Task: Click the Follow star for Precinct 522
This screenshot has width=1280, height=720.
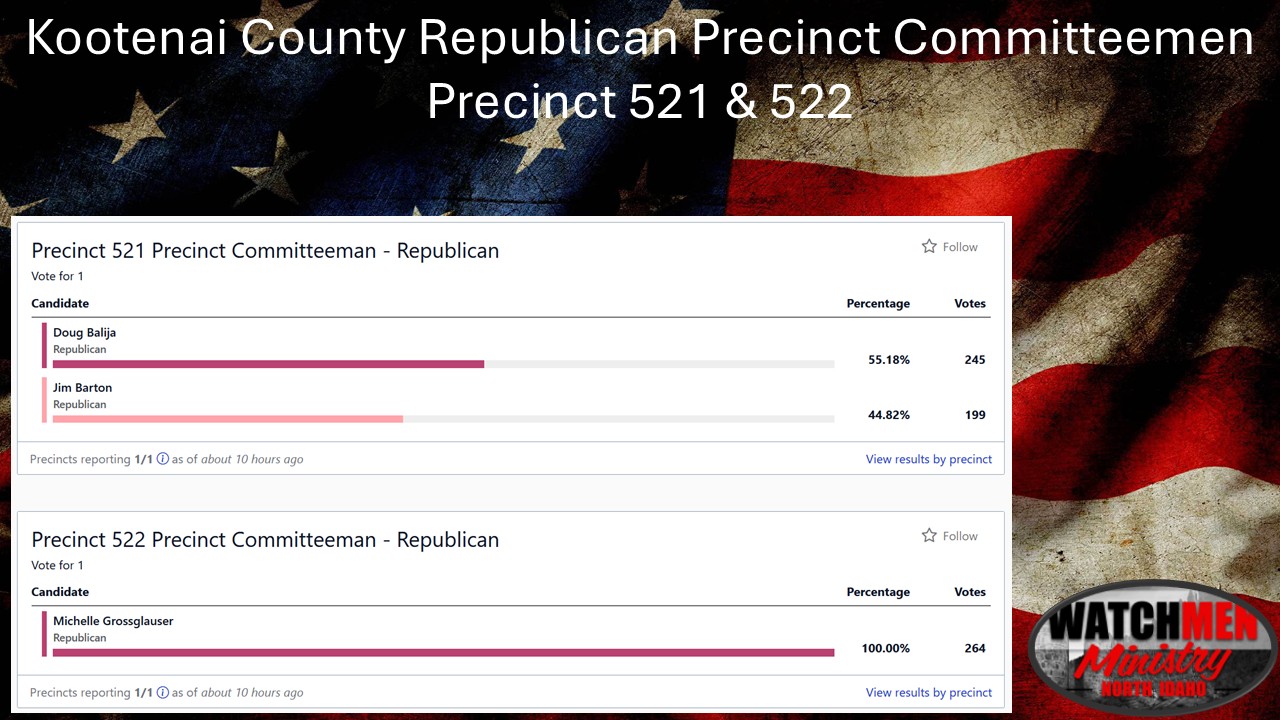Action: pos(929,535)
